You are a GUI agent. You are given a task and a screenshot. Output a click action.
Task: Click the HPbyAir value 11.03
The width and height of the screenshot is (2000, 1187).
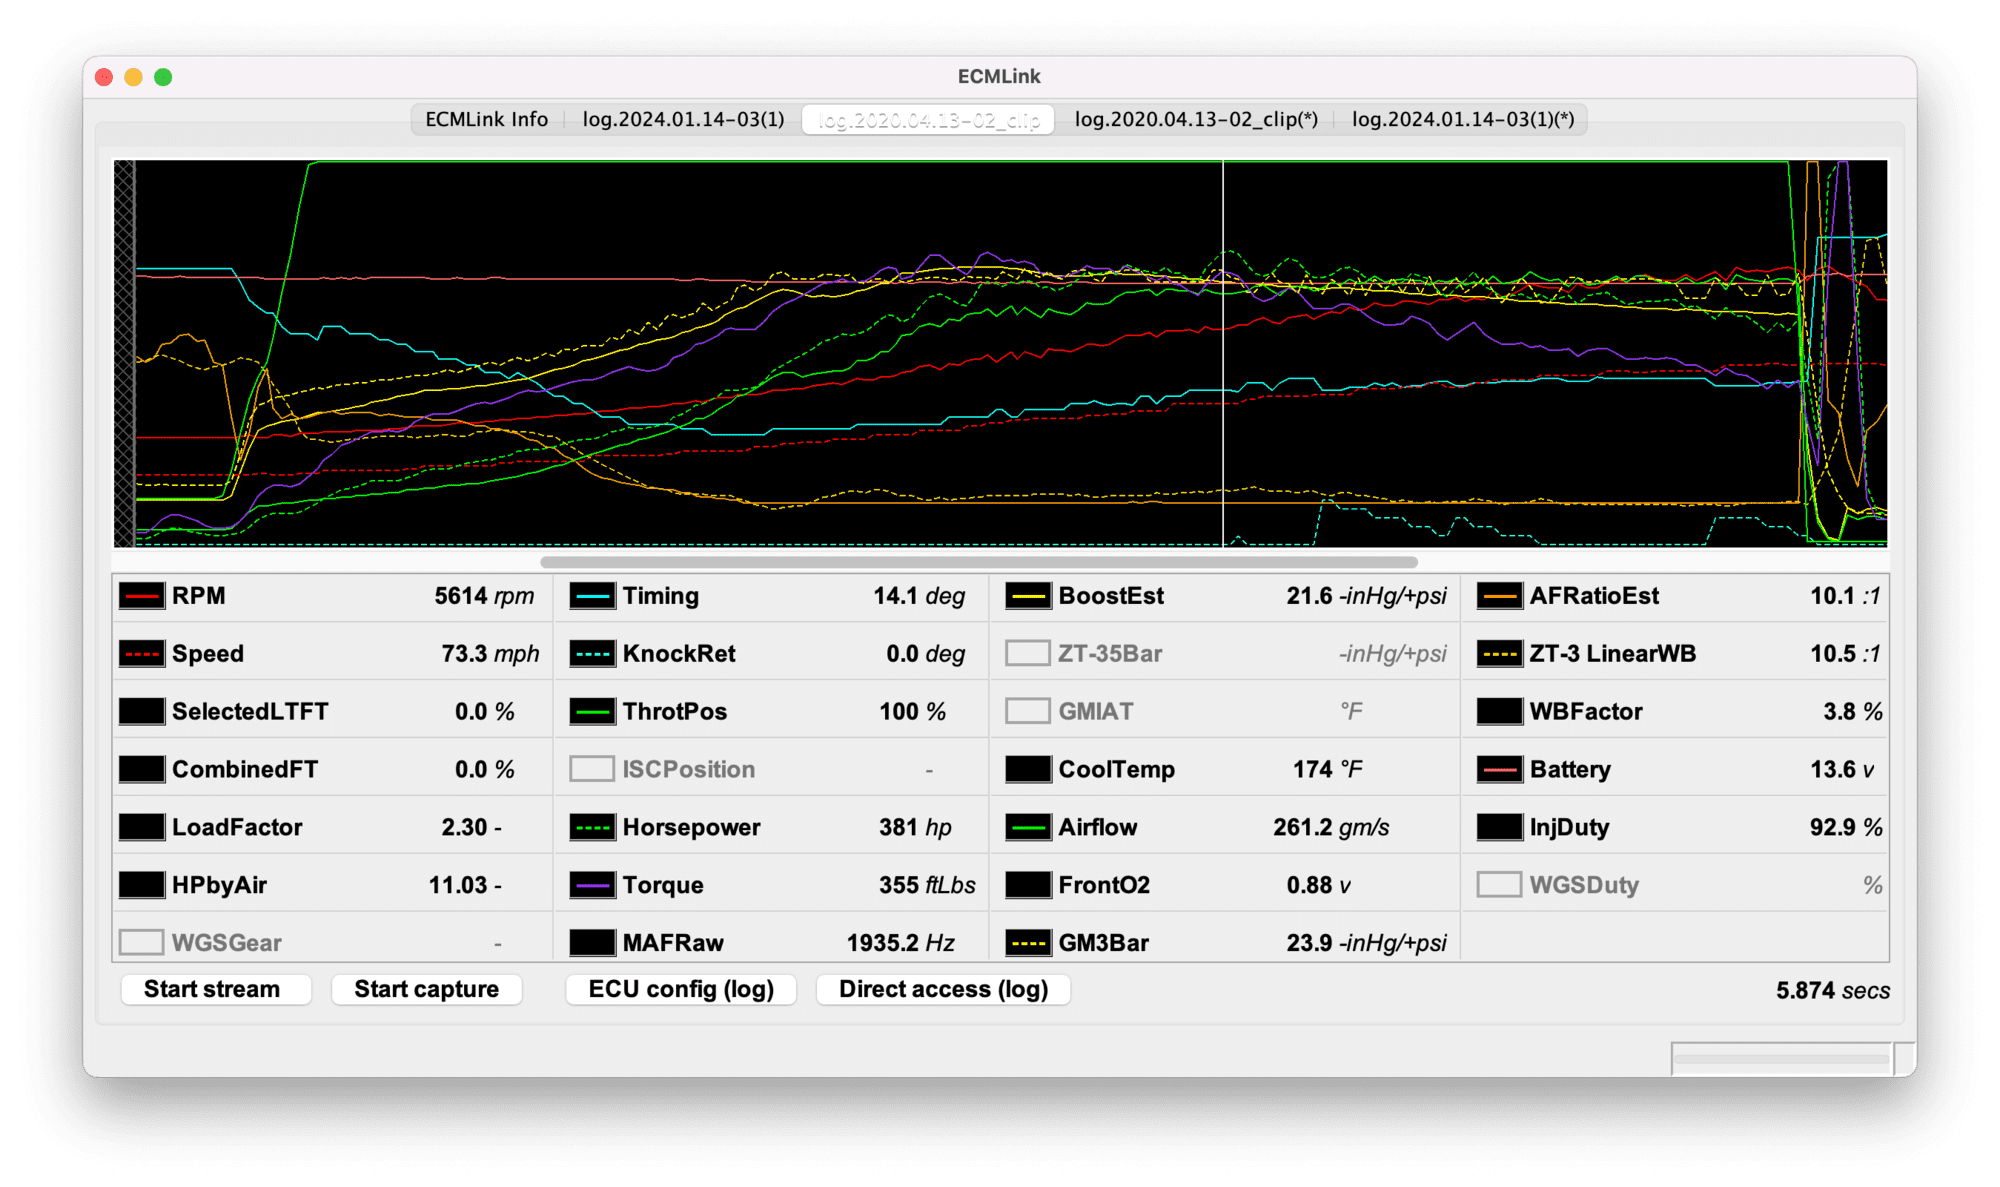tap(458, 886)
